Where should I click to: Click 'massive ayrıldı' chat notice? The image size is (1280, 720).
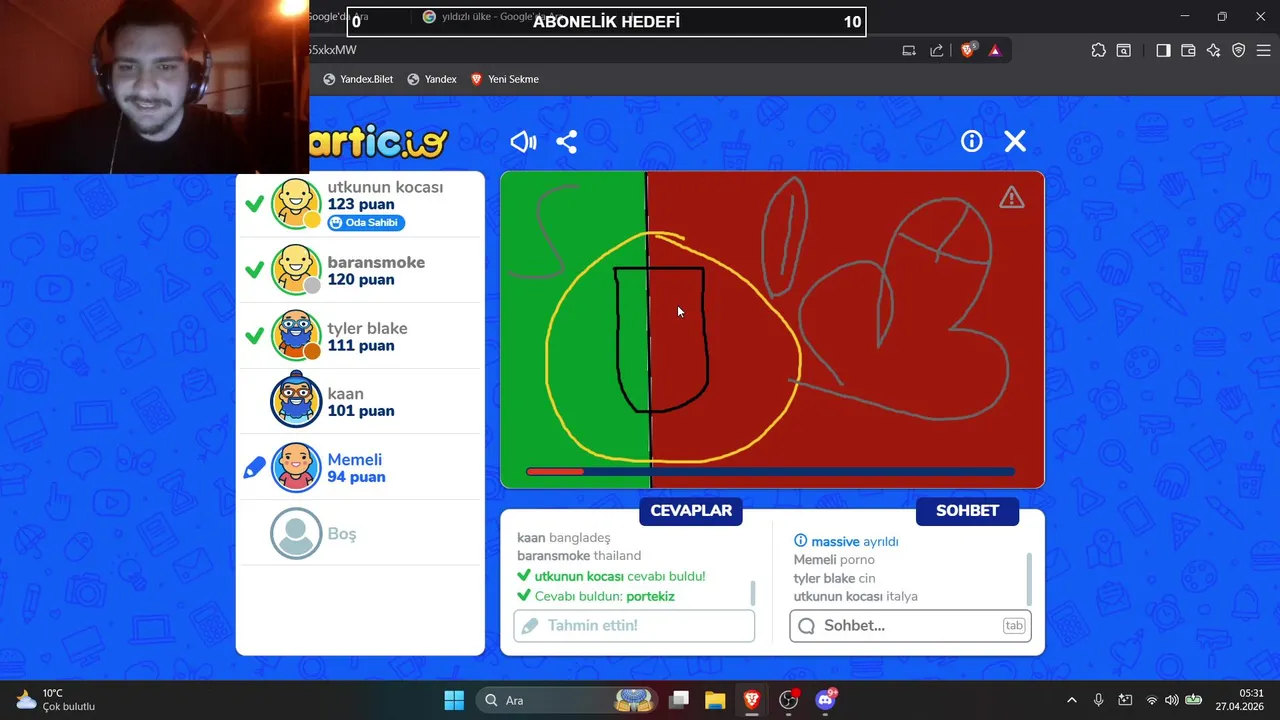846,541
